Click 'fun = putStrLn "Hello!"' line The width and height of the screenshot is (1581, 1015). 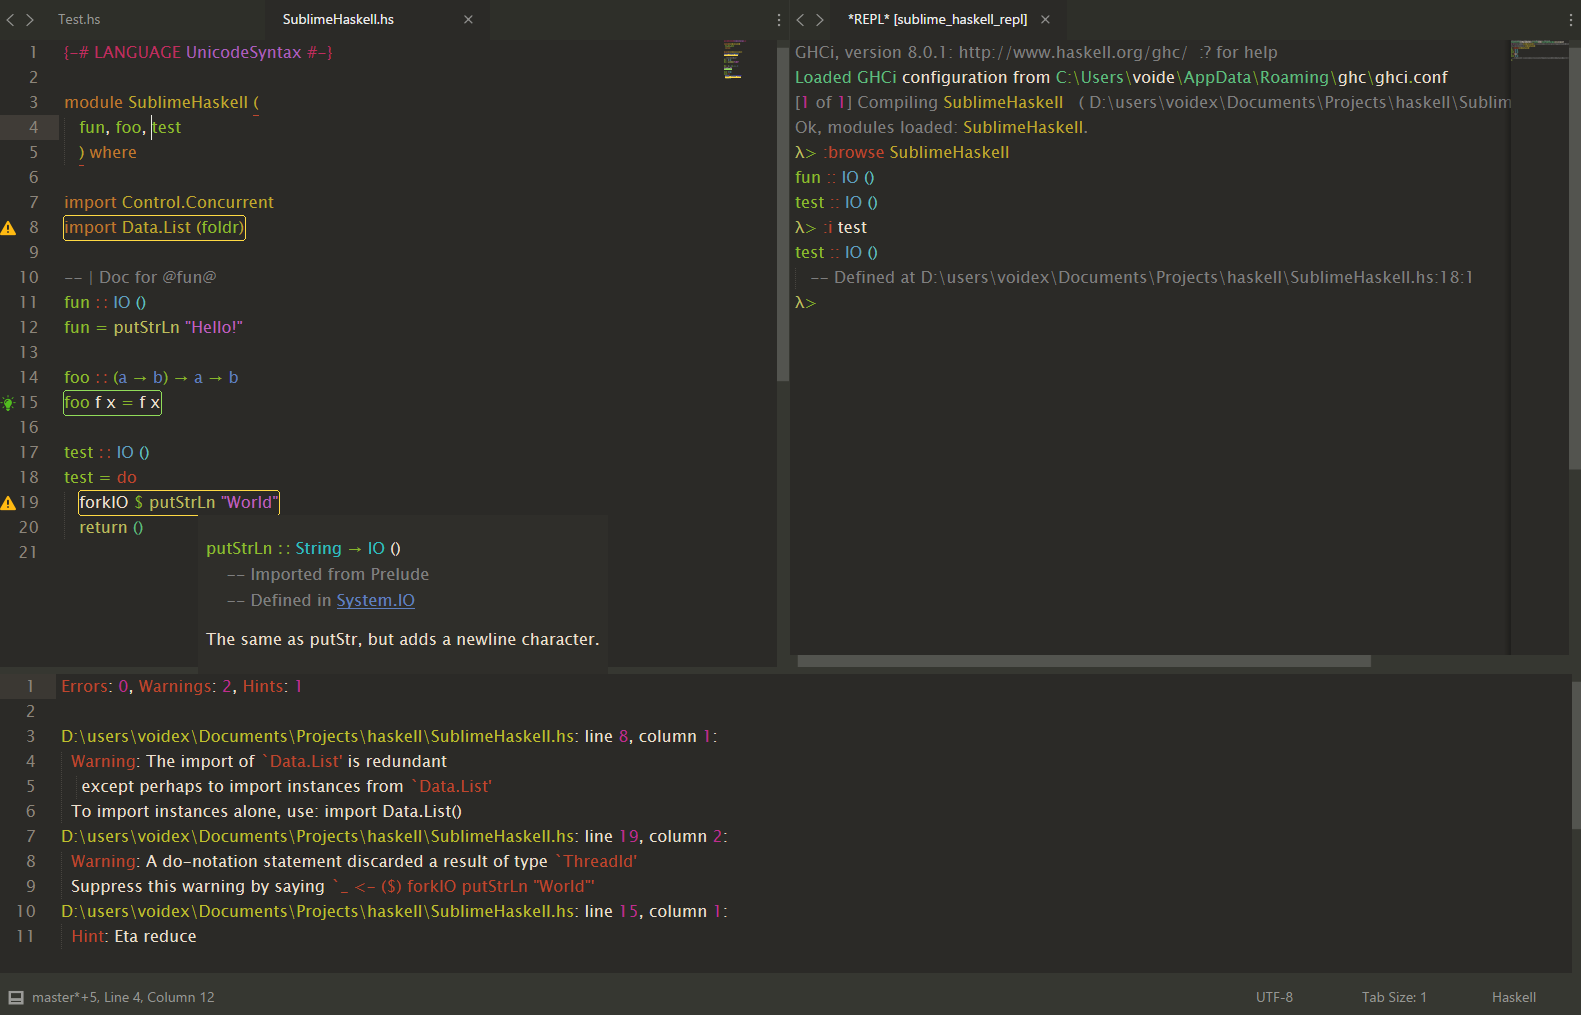point(153,327)
